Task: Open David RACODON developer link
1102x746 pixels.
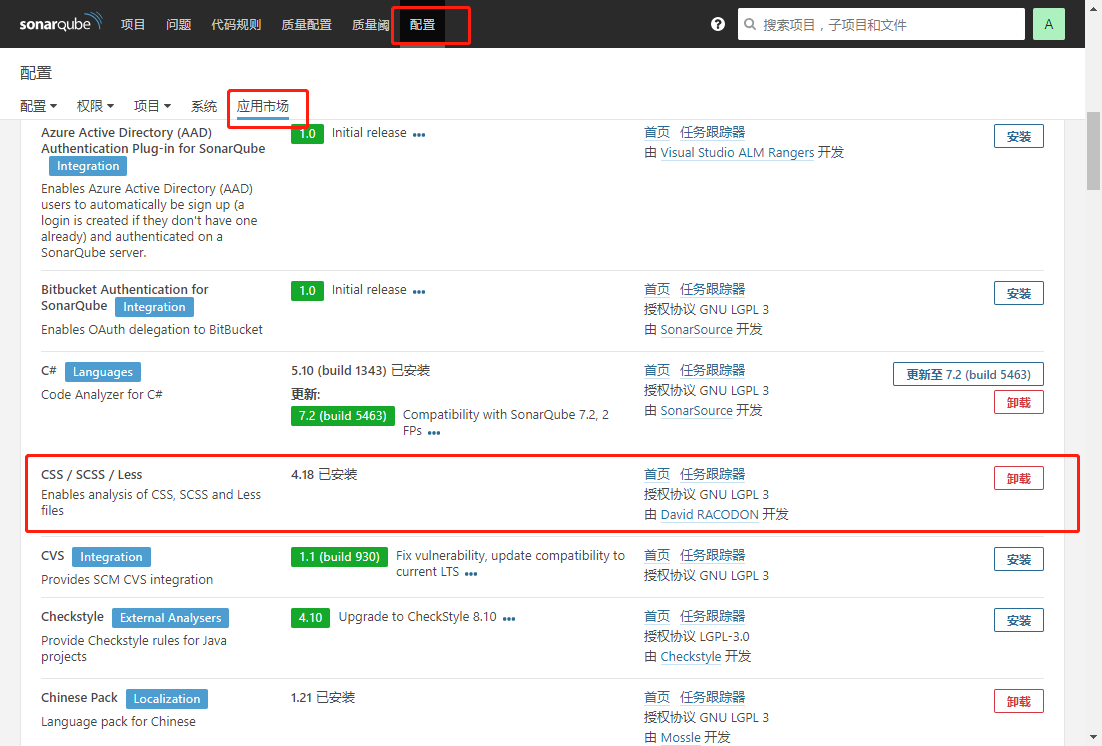Action: click(x=709, y=515)
